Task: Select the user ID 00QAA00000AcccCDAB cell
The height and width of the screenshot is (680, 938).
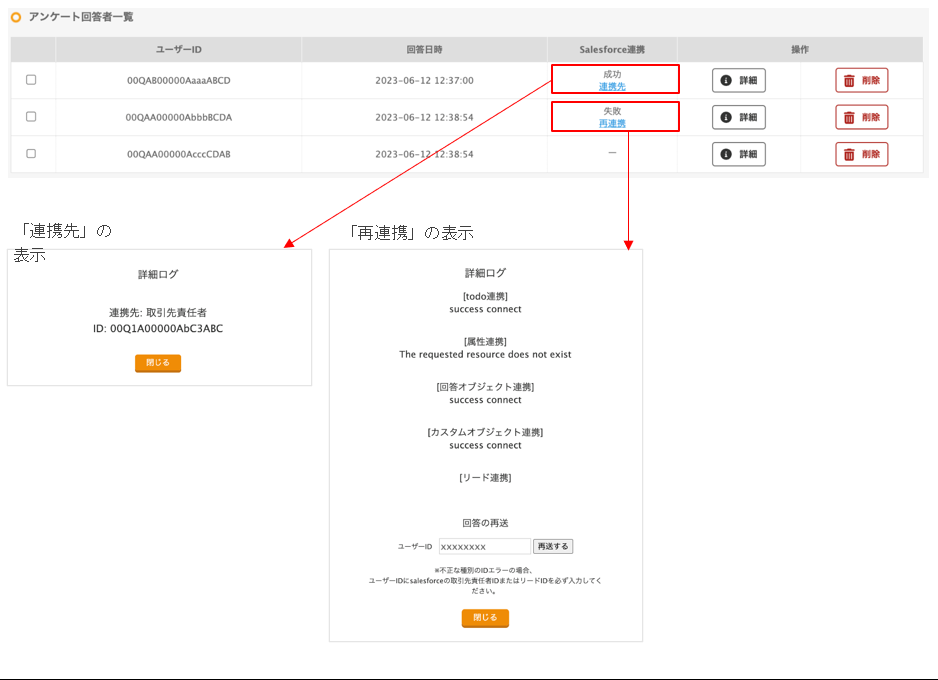Action: point(179,154)
